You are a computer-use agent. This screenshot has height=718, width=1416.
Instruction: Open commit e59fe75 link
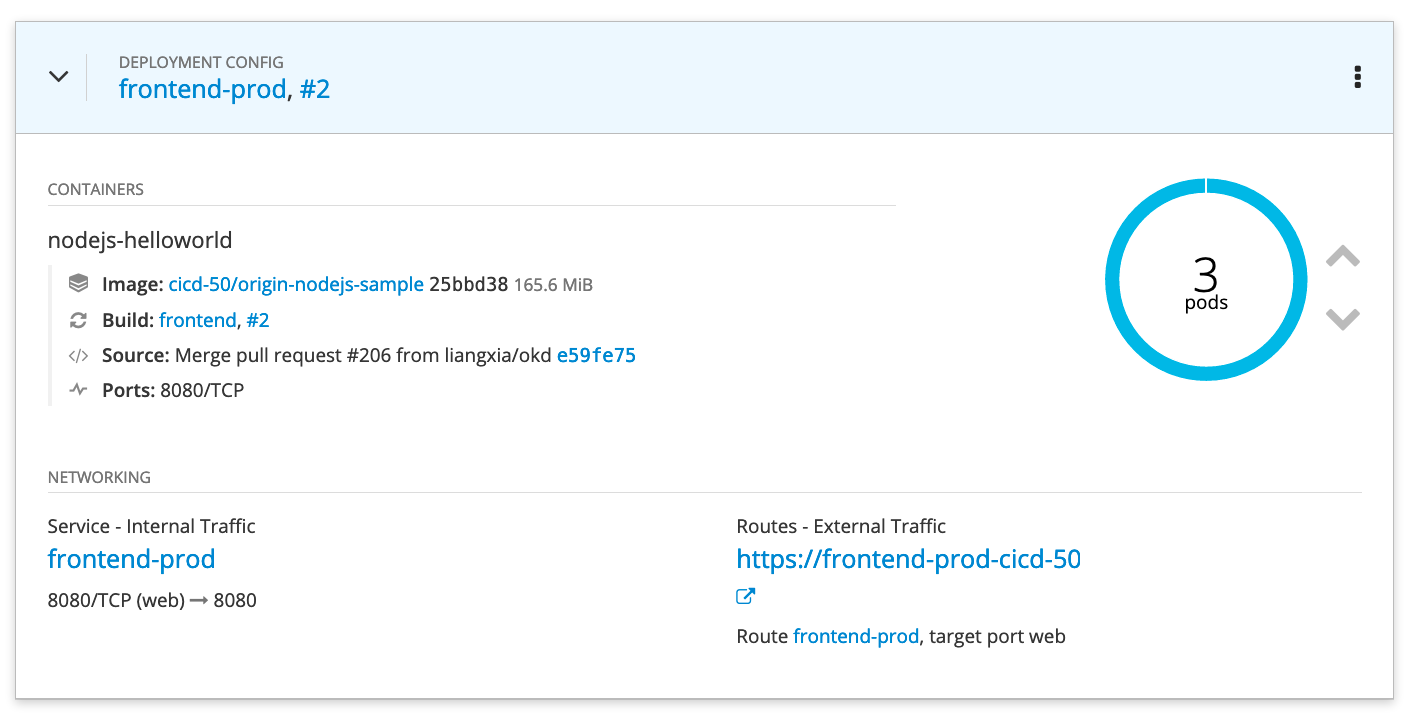(596, 355)
